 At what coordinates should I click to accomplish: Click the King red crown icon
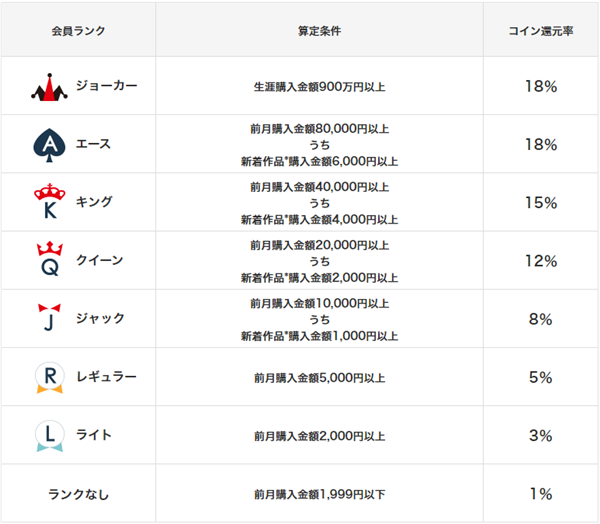[48, 202]
